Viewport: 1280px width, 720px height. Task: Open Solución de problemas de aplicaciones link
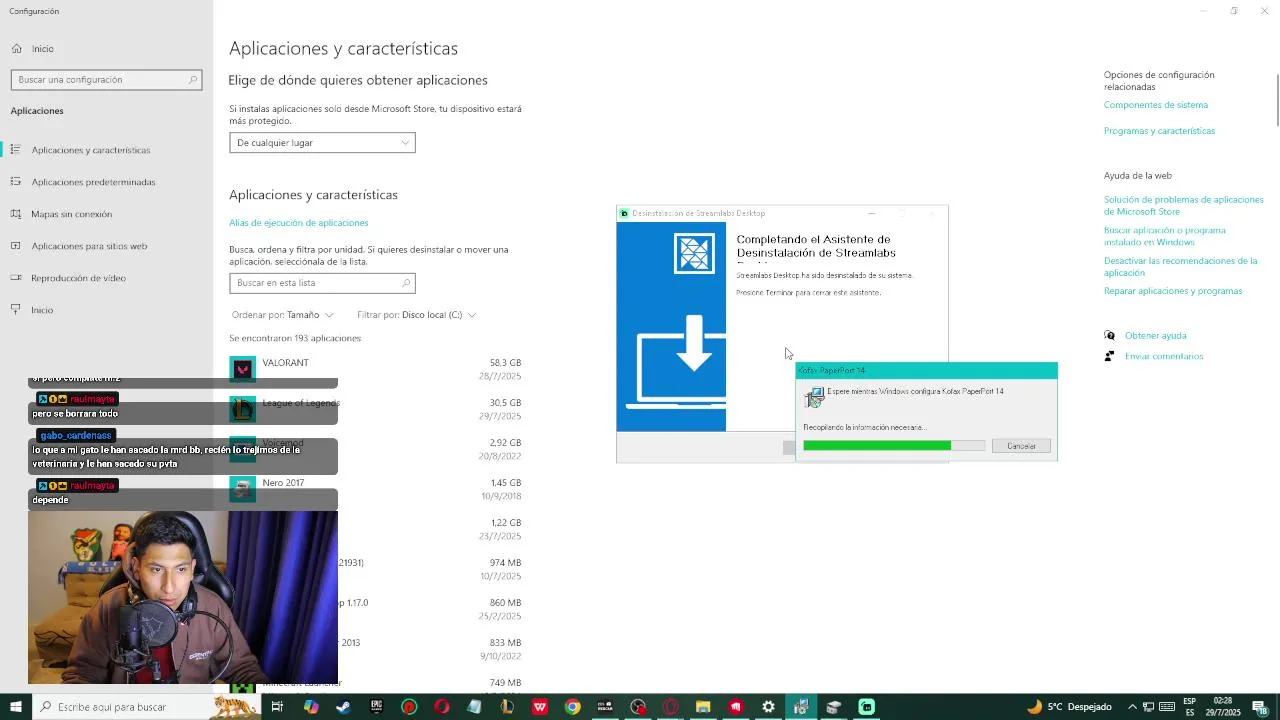click(1184, 205)
